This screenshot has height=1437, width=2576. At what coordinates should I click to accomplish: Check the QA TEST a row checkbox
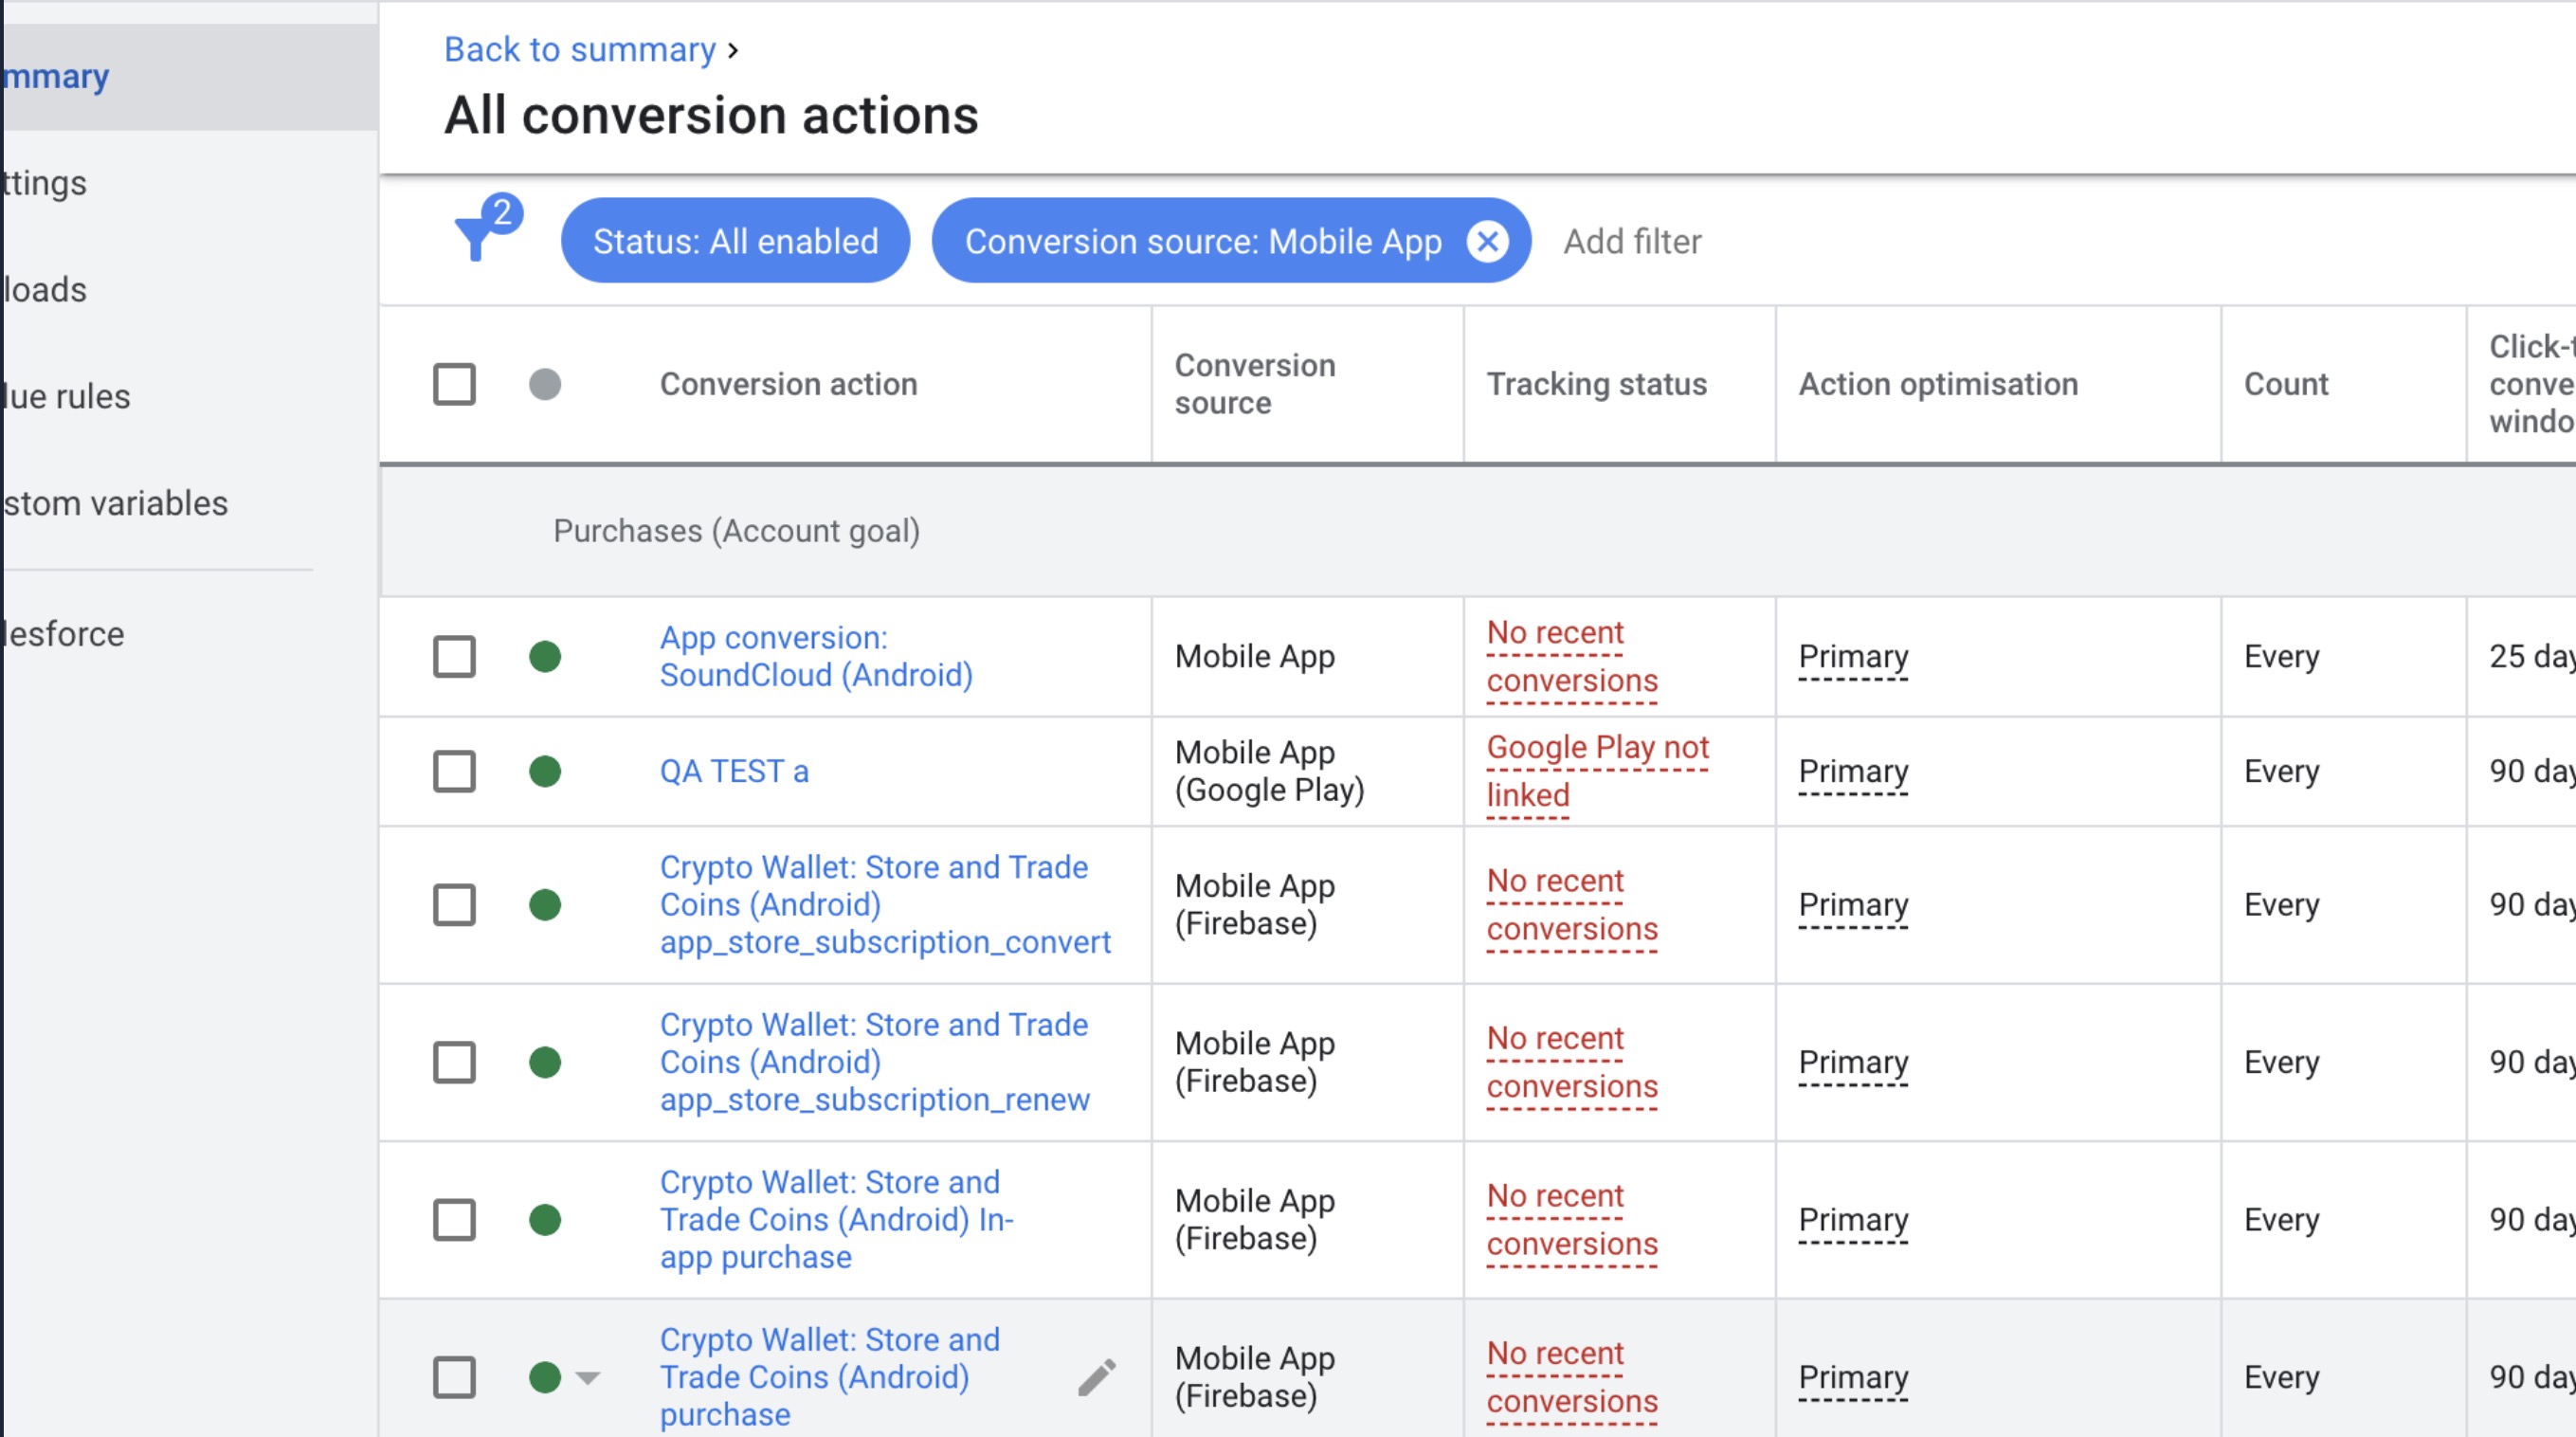454,771
